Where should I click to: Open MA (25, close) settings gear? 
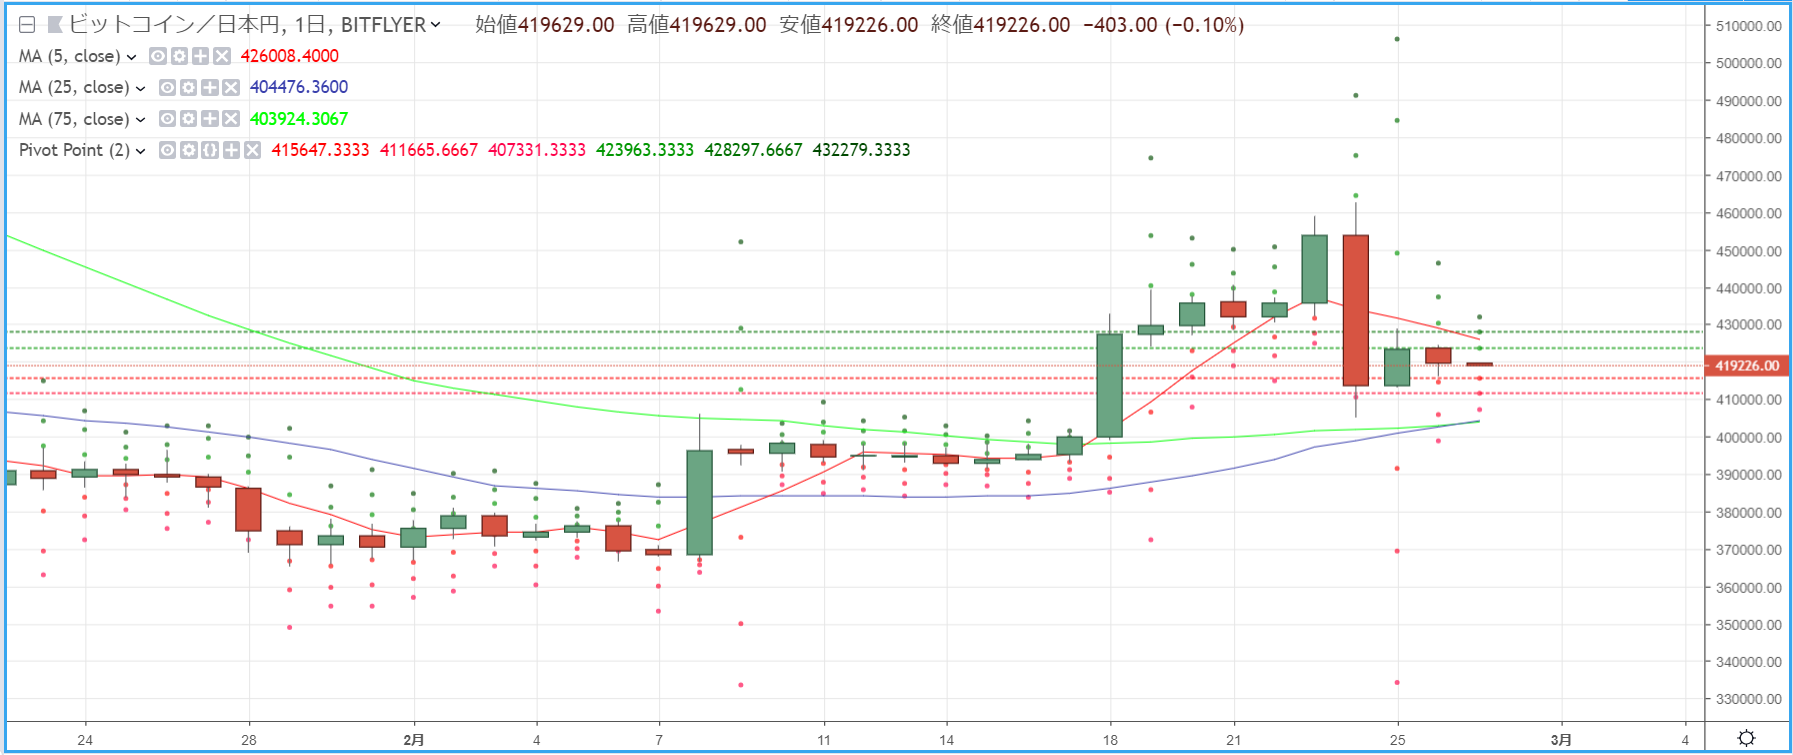pyautogui.click(x=188, y=88)
